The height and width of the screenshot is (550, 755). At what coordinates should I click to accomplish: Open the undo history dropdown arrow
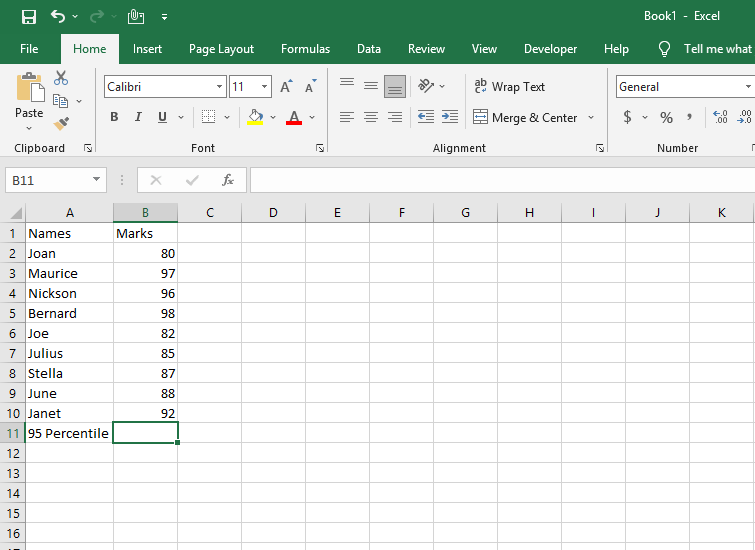tap(75, 17)
